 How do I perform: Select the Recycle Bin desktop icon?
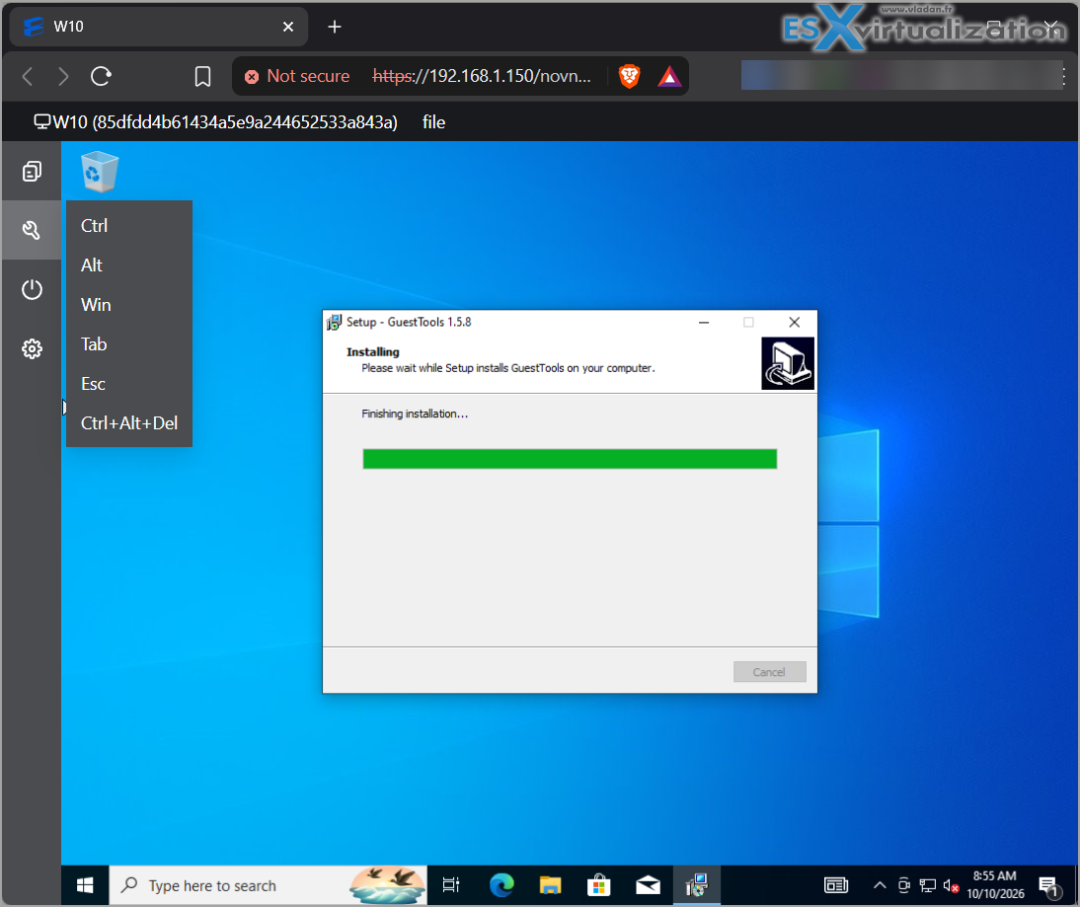100,171
